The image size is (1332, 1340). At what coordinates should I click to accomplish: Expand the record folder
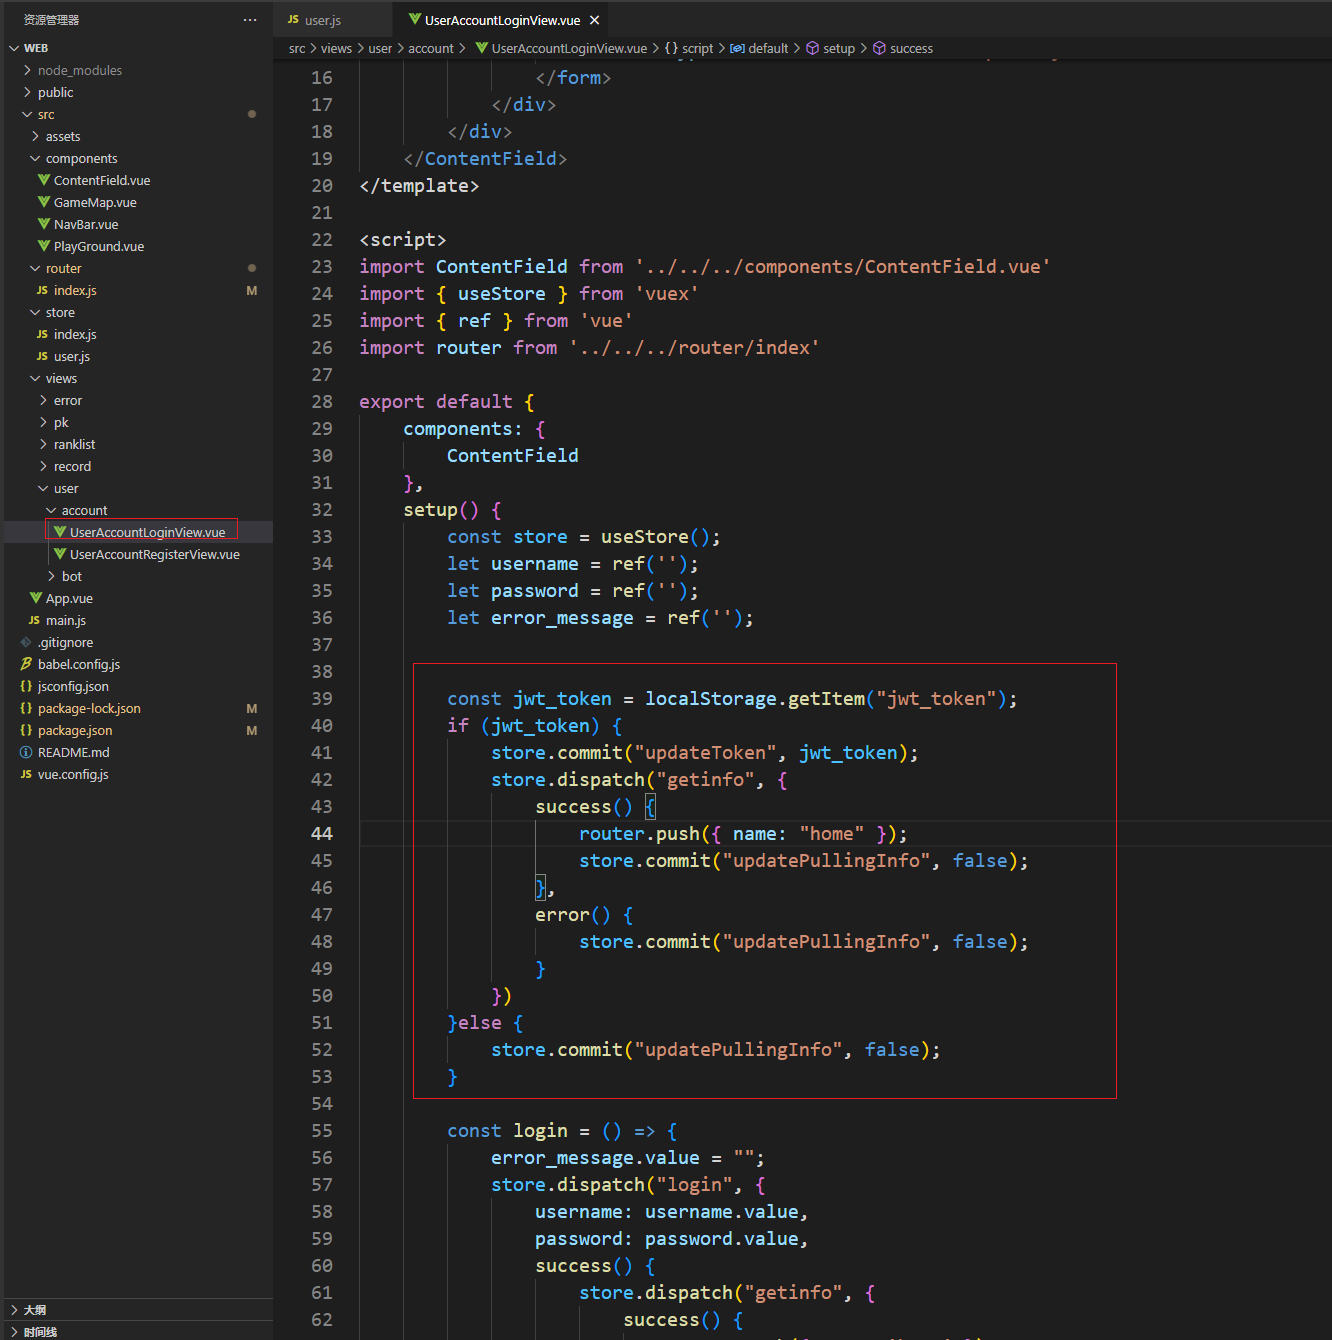(137, 466)
